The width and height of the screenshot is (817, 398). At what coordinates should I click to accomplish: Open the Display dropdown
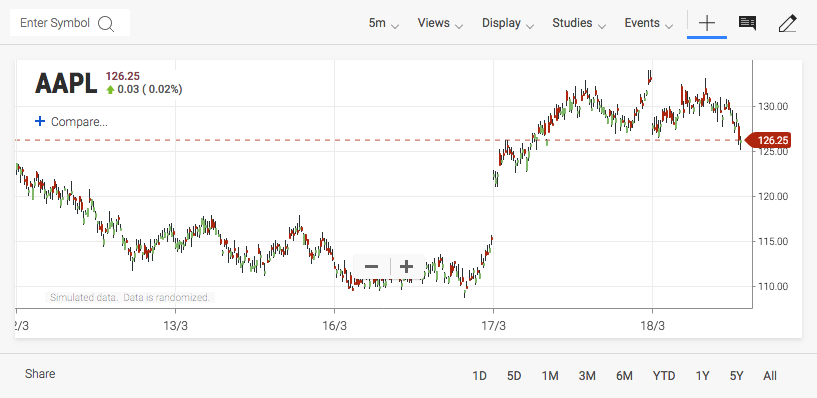point(507,23)
